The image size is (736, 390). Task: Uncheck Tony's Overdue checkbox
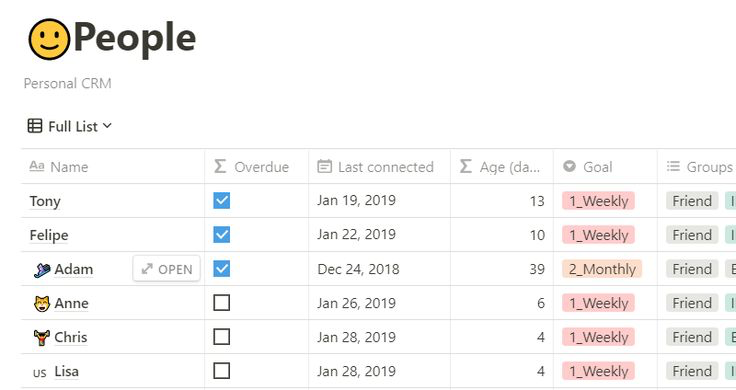click(x=222, y=200)
